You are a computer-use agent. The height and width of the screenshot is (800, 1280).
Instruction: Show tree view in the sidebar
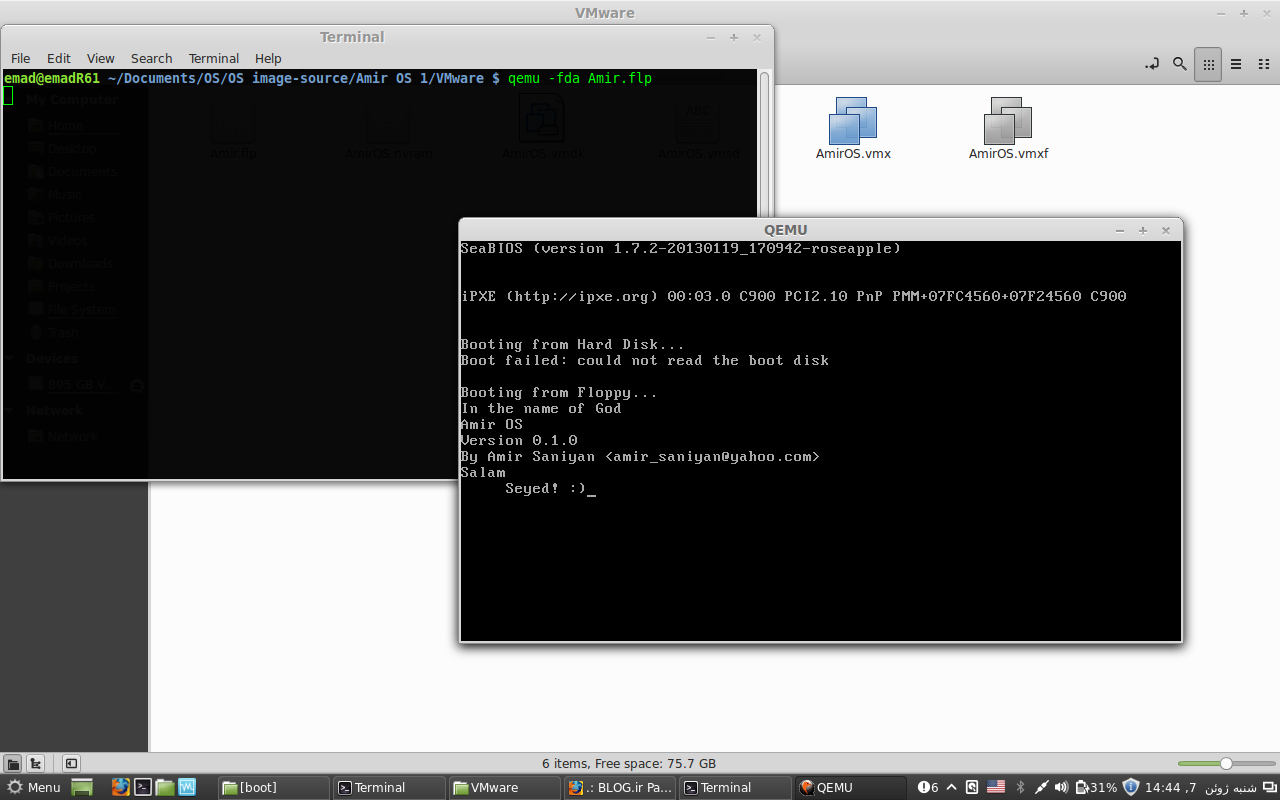pyautogui.click(x=35, y=763)
